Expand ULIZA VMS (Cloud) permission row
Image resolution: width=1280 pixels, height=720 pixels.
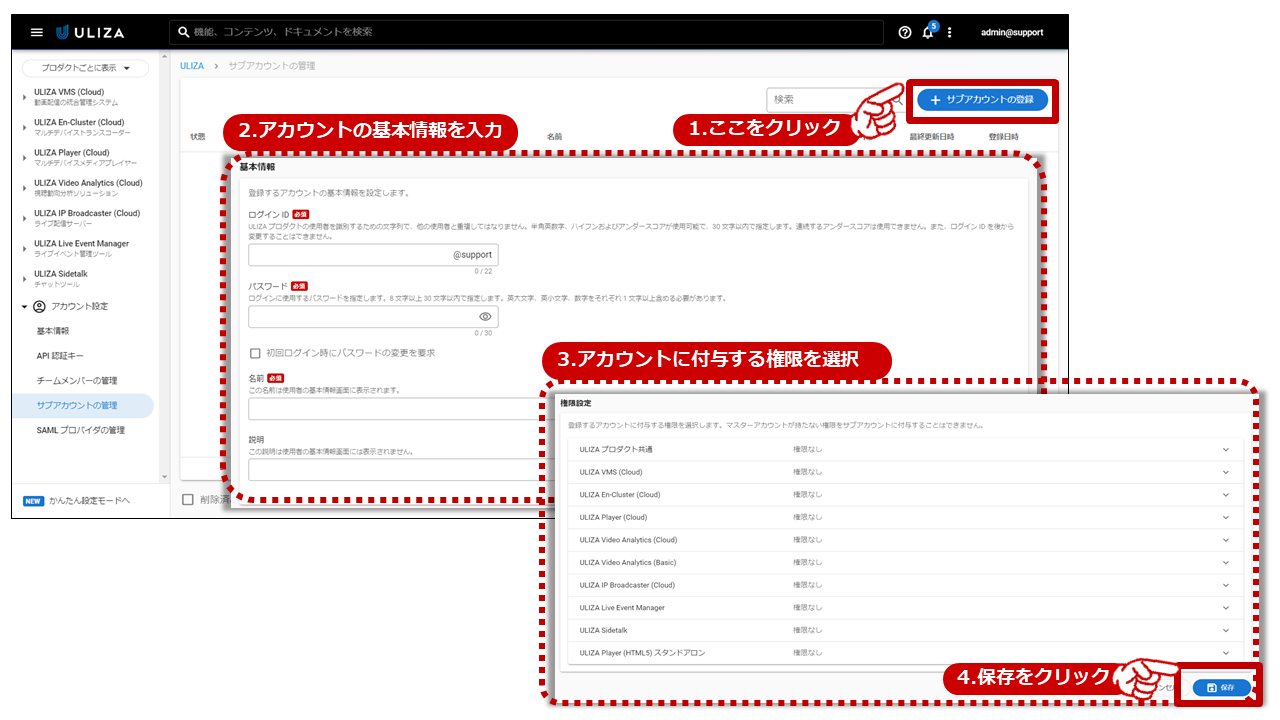[1225, 472]
